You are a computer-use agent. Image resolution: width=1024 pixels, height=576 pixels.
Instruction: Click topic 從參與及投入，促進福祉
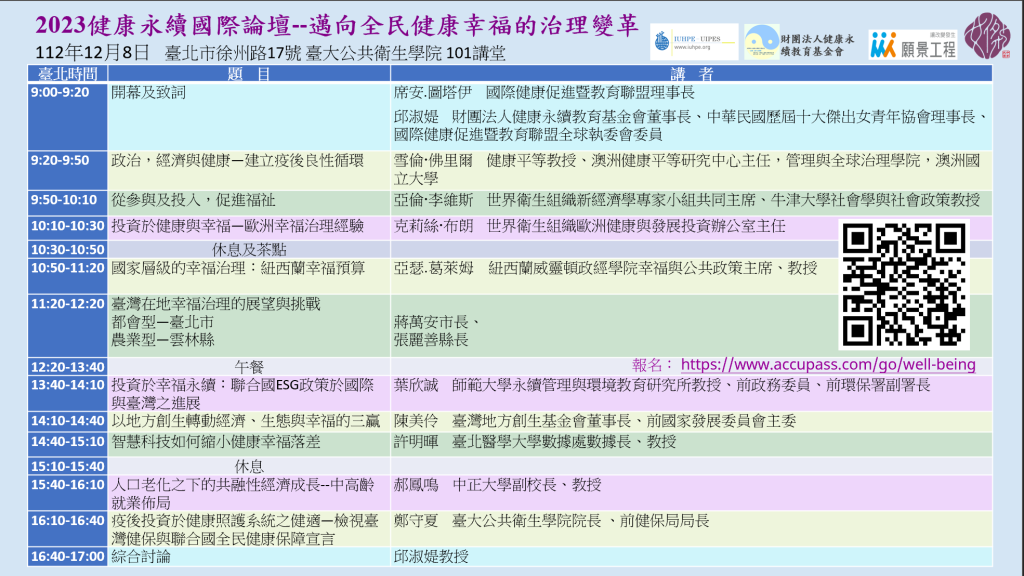(x=193, y=200)
